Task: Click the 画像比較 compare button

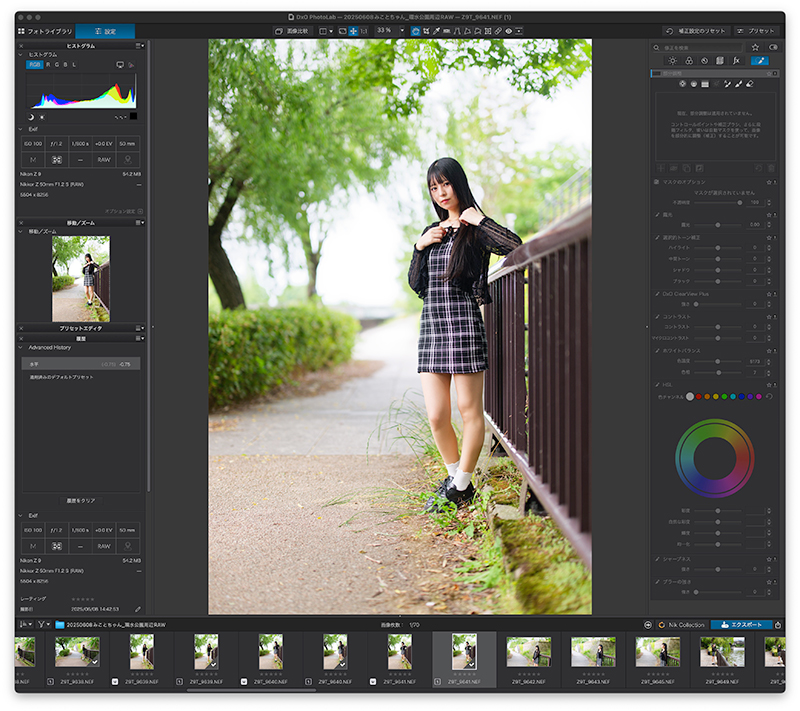Action: (292, 31)
